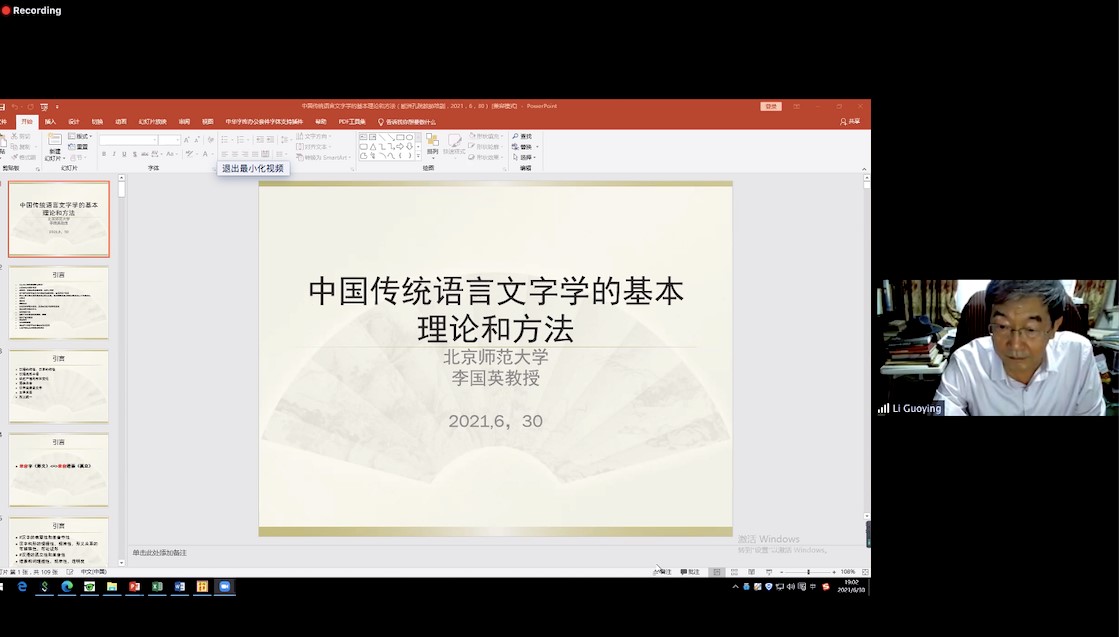Click the 批注 comments status bar button
Image resolution: width=1119 pixels, height=637 pixels.
point(689,572)
